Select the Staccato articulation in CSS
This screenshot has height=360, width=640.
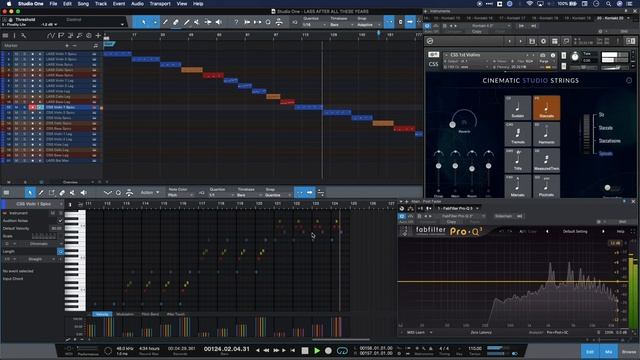click(547, 108)
